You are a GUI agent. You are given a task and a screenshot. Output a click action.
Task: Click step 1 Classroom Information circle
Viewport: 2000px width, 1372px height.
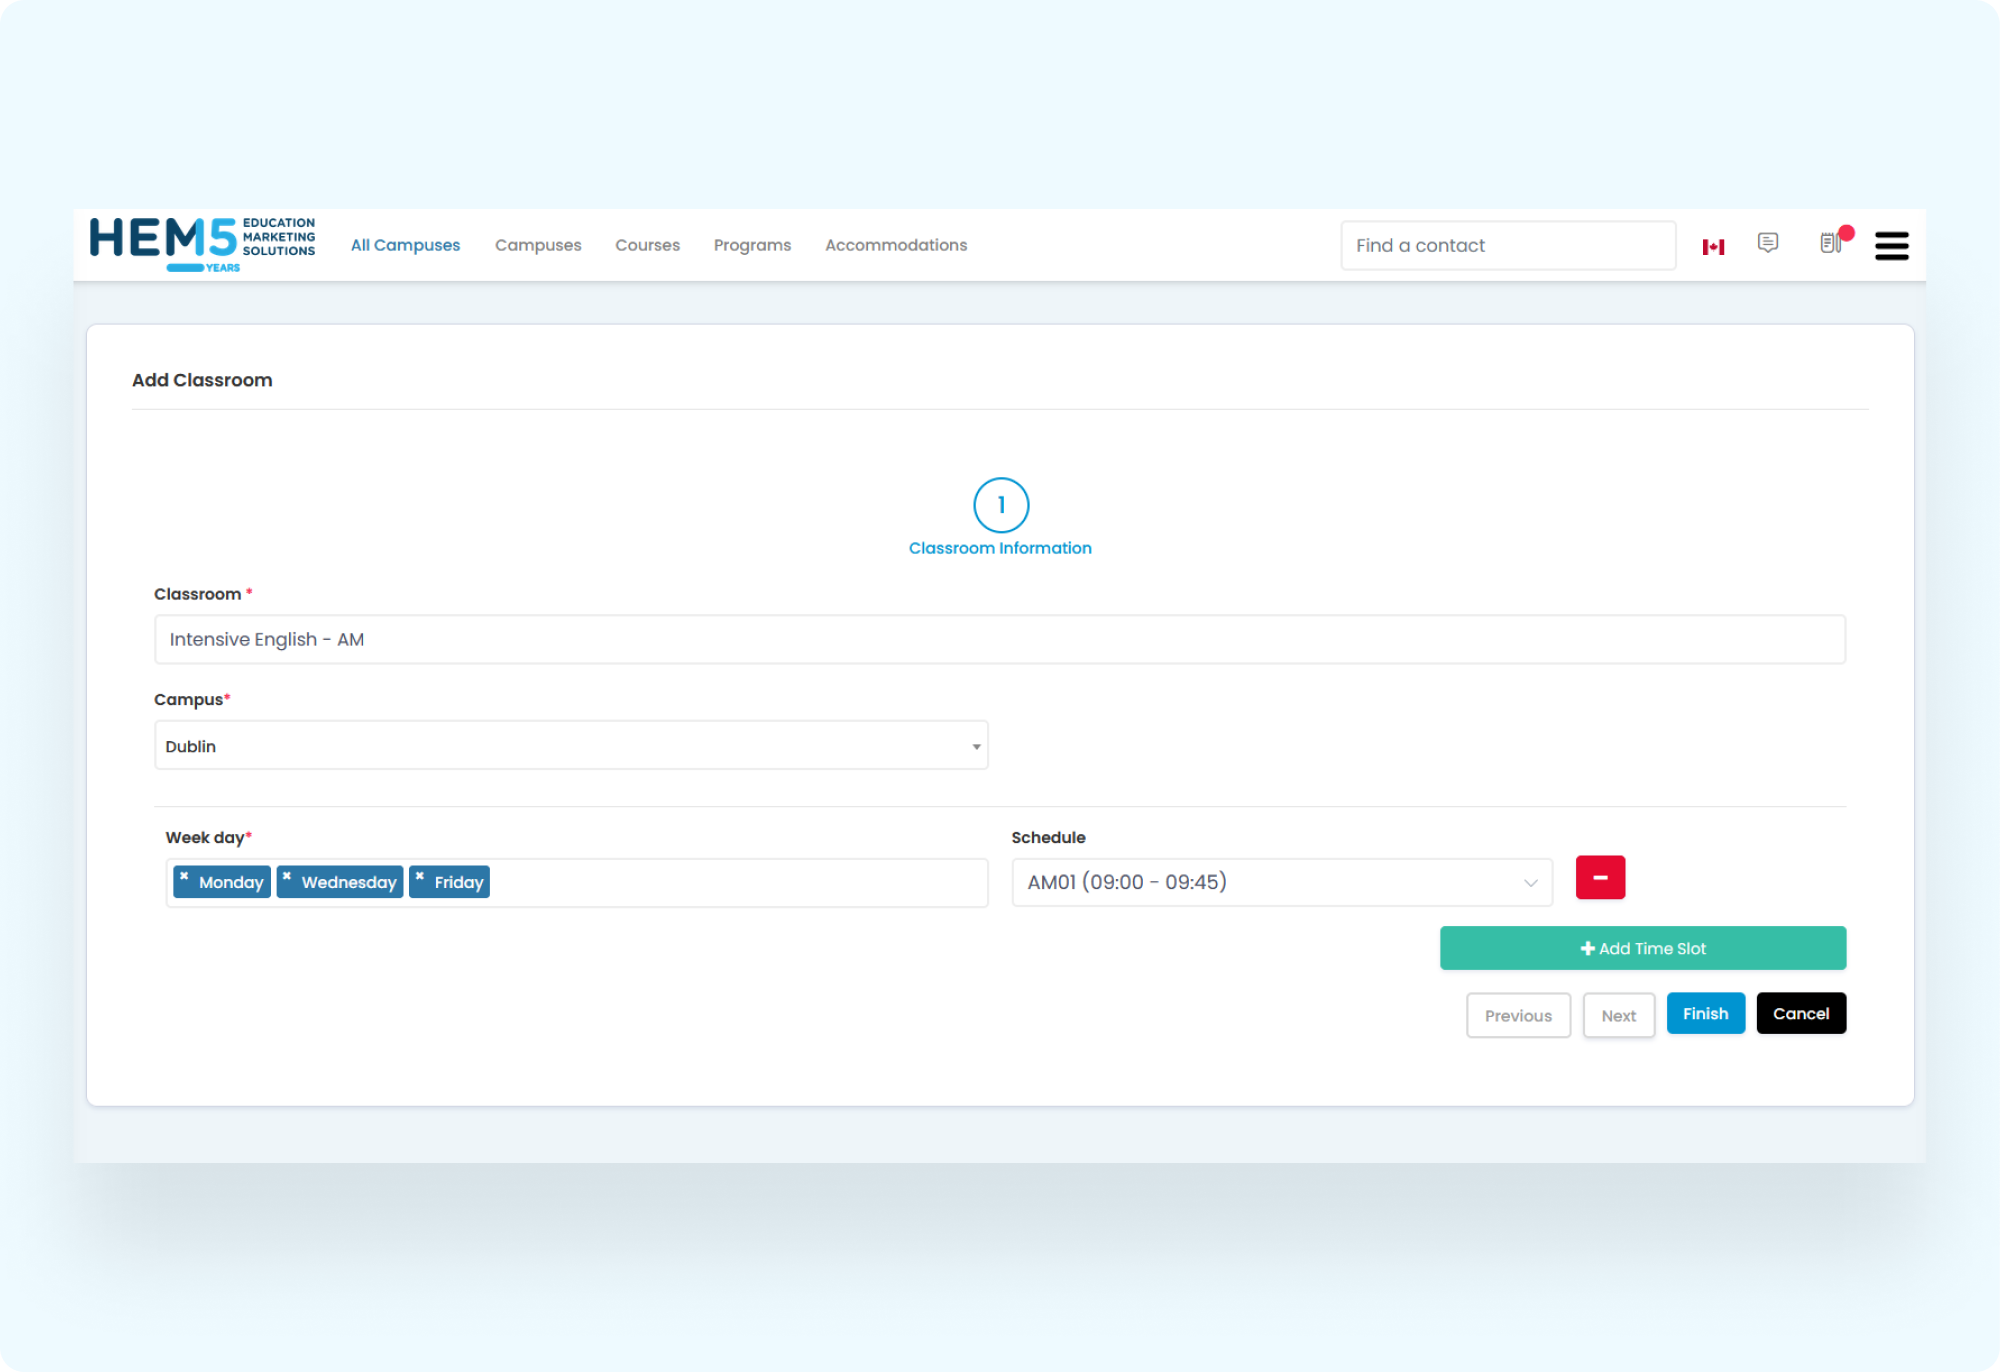click(x=1000, y=505)
